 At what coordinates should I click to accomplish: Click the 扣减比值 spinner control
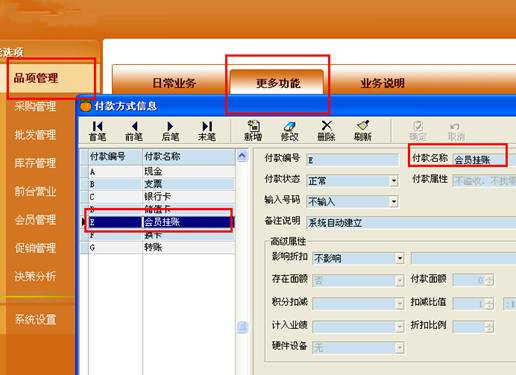pyautogui.click(x=490, y=304)
